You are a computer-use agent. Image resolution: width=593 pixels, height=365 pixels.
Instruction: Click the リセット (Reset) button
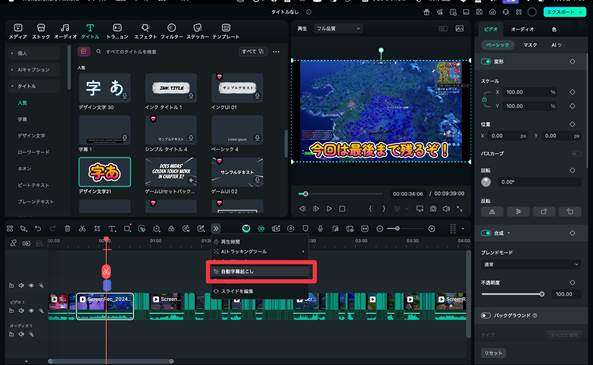point(494,353)
